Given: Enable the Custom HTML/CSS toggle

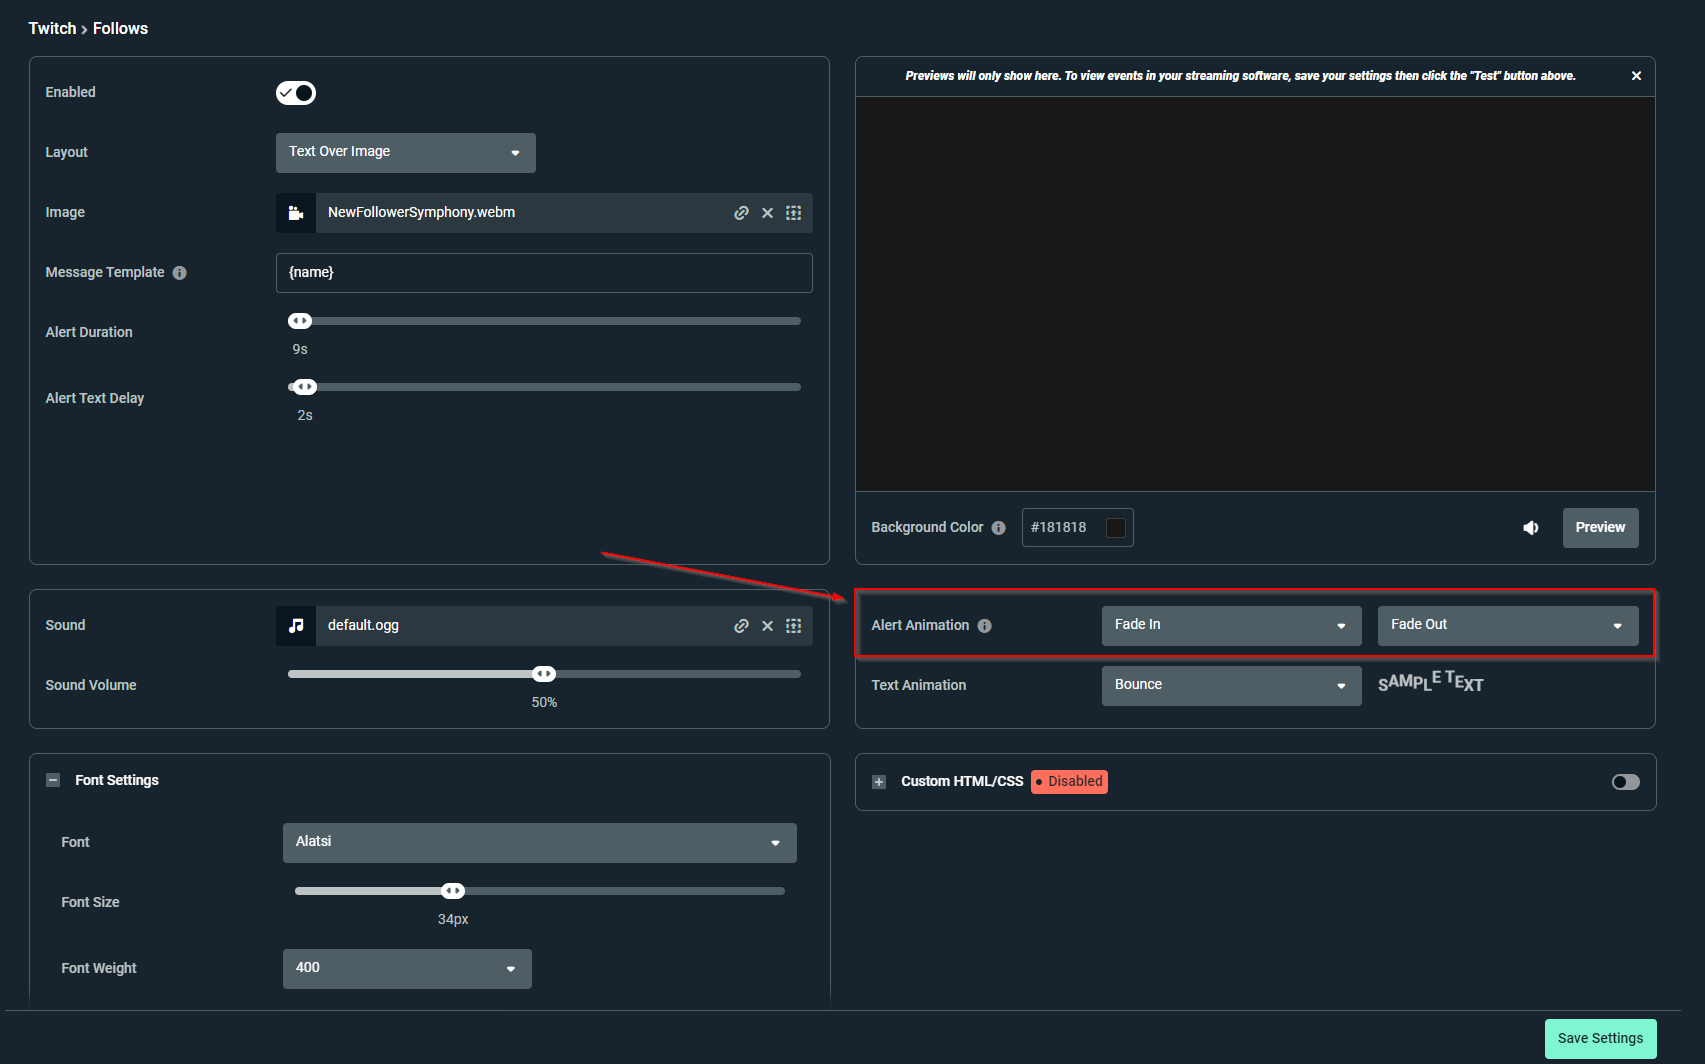Looking at the screenshot, I should 1625,781.
